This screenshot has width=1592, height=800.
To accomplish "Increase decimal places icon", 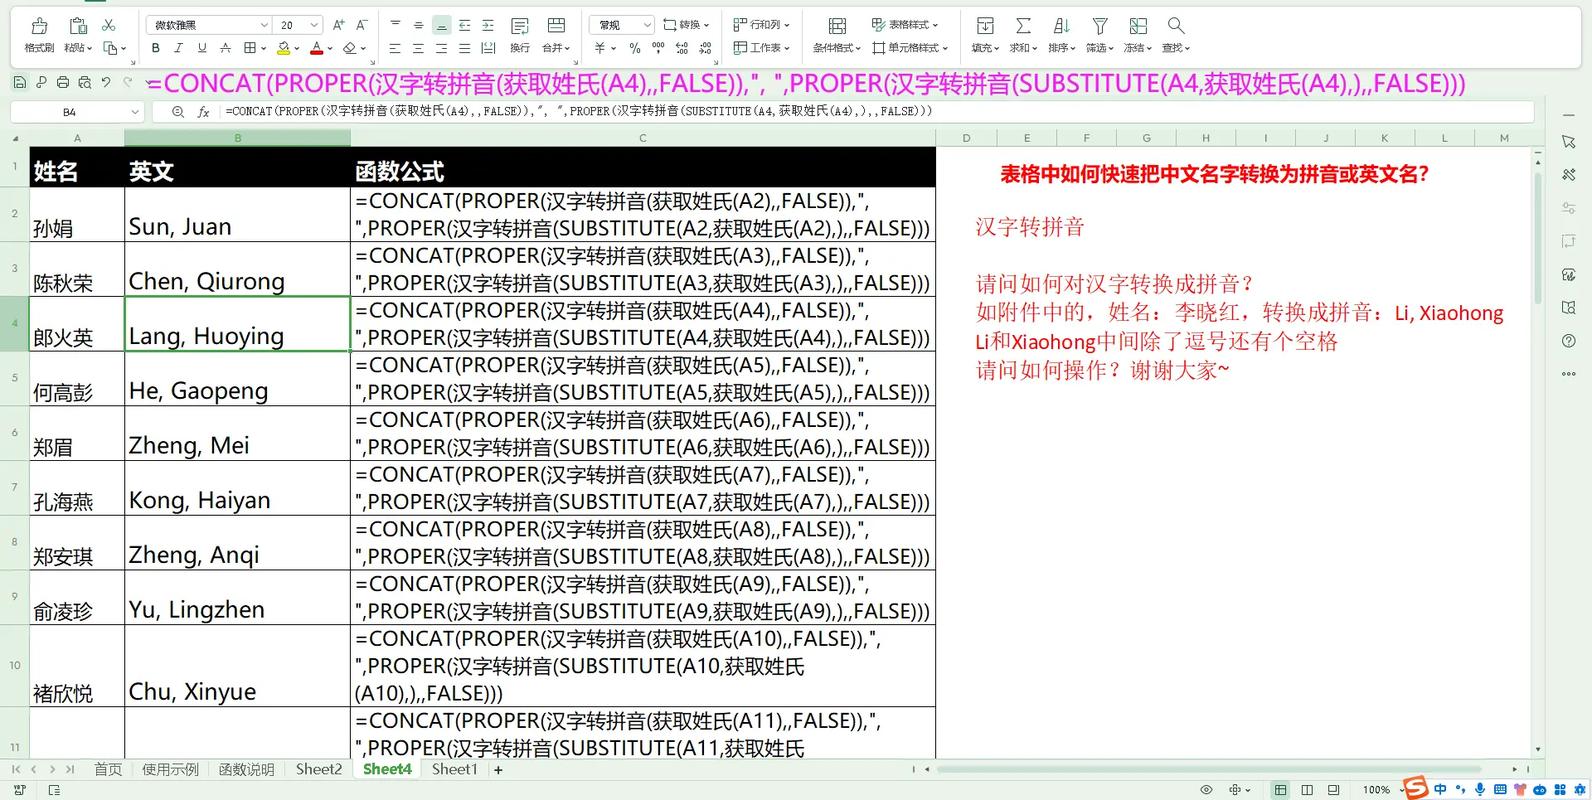I will (682, 48).
